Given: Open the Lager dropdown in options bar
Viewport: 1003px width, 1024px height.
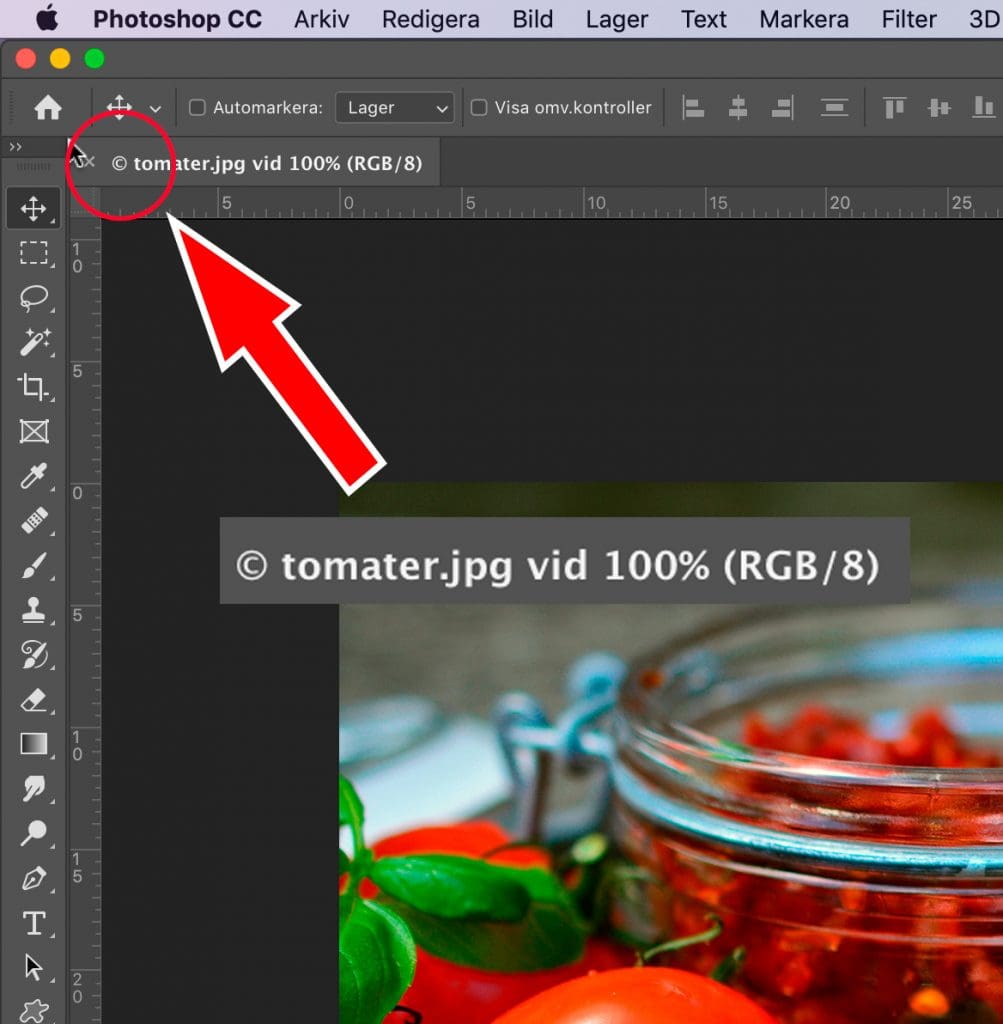Looking at the screenshot, I should (x=394, y=107).
